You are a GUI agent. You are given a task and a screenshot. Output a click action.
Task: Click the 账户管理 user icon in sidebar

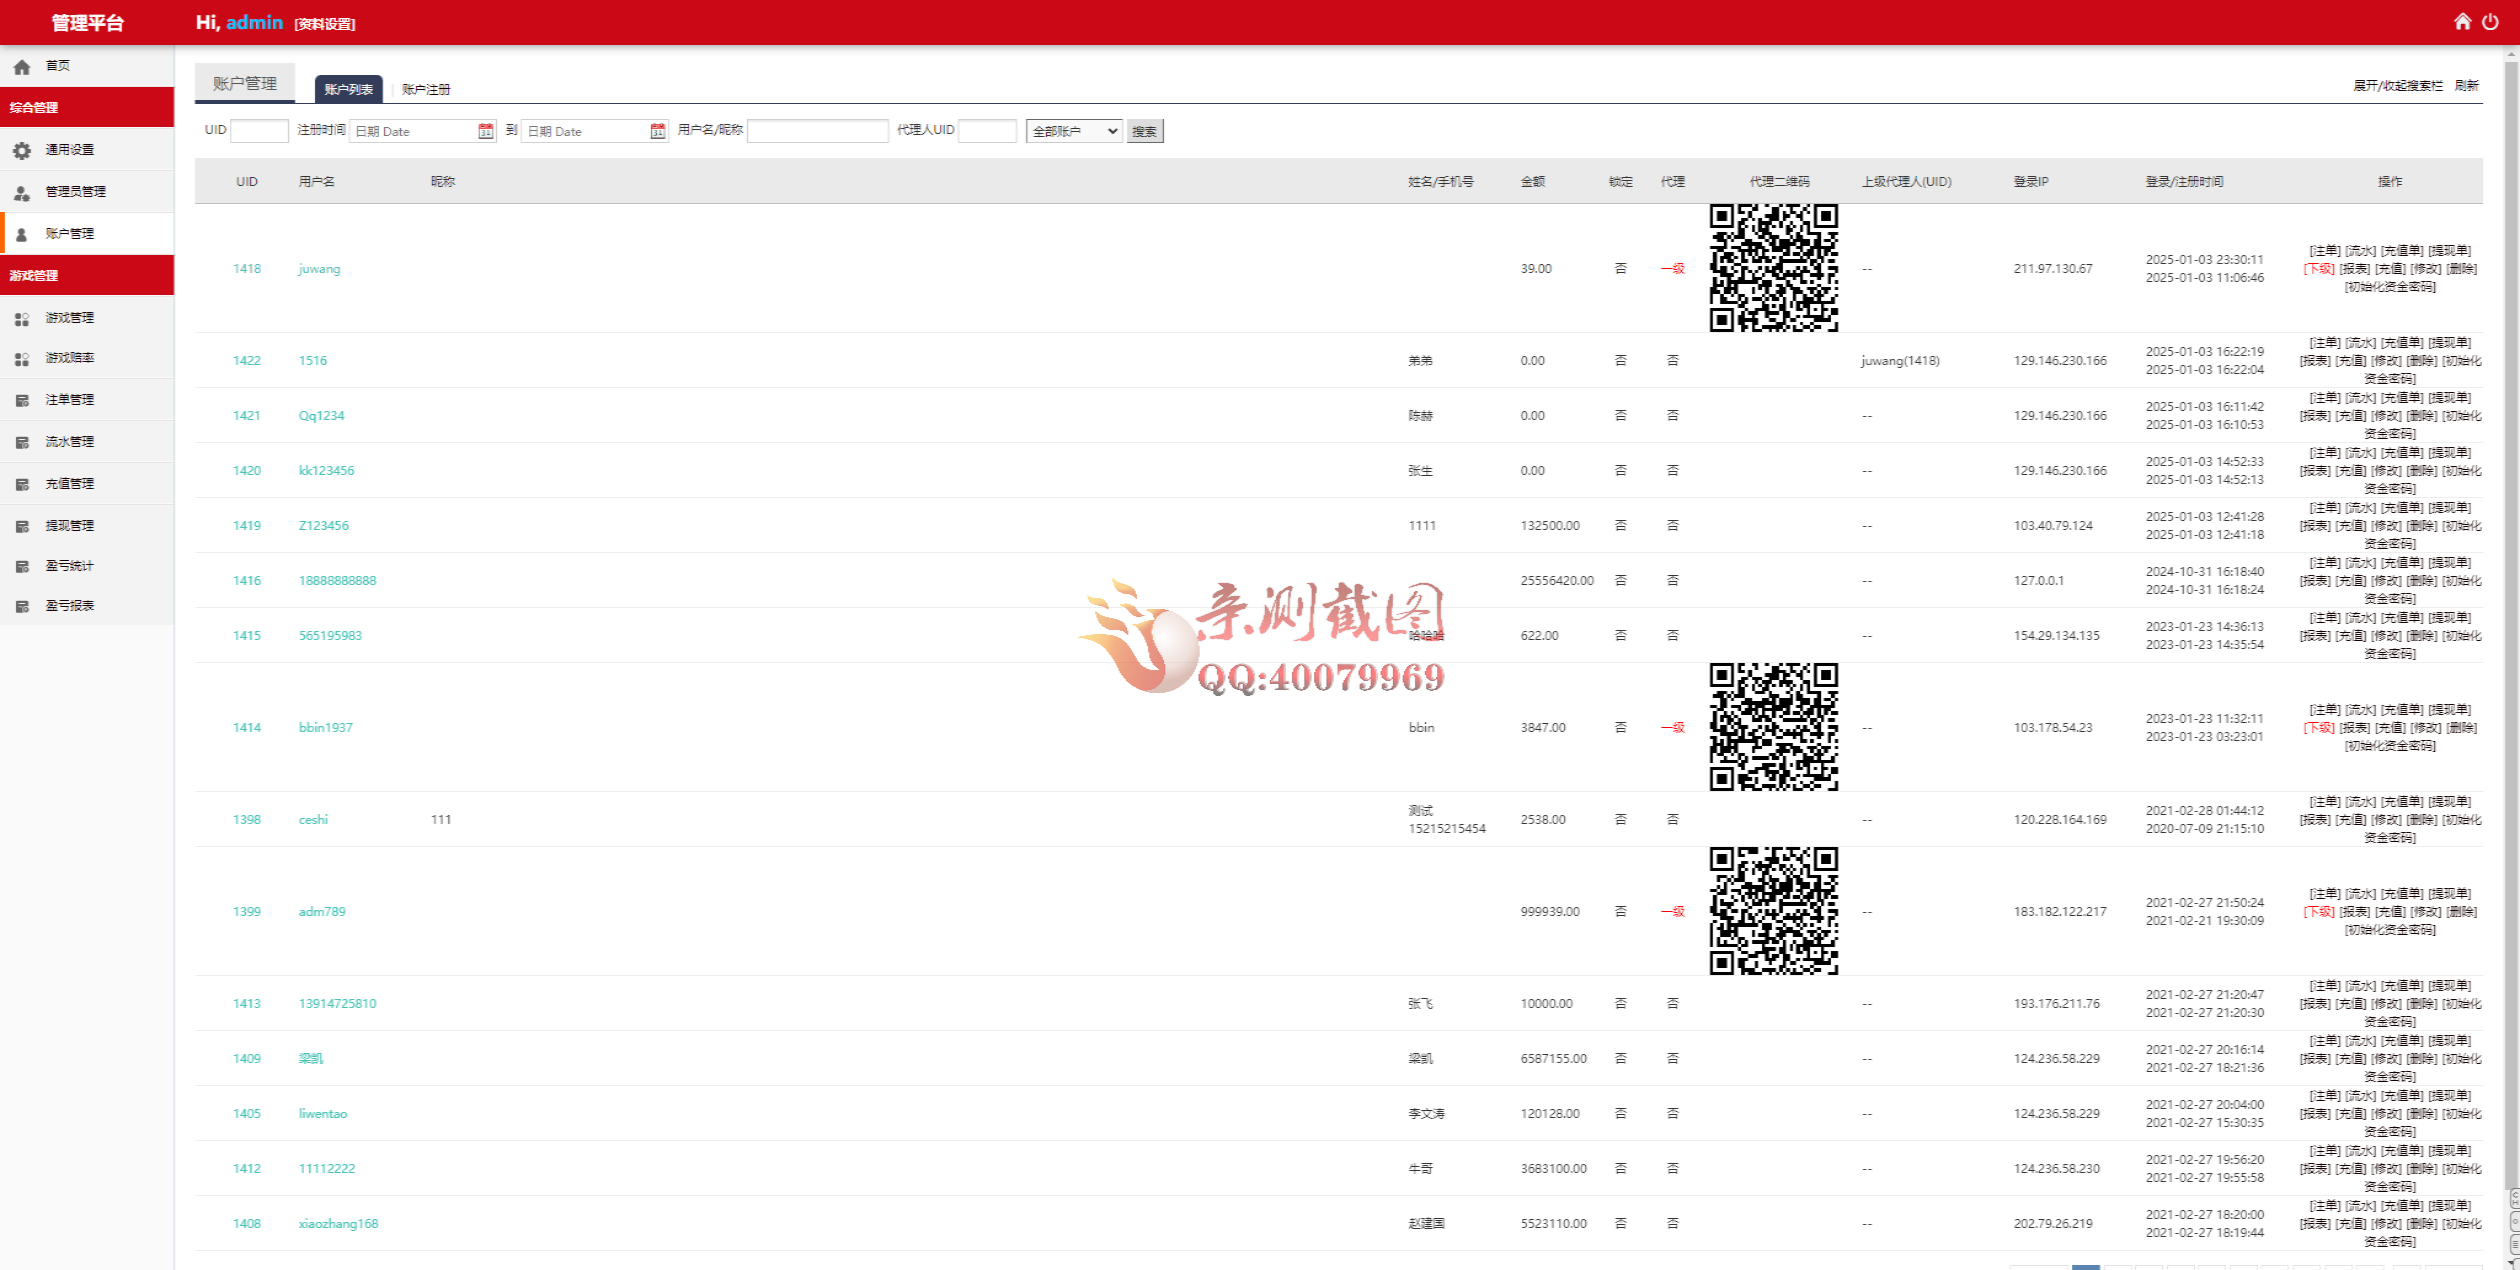coord(23,233)
